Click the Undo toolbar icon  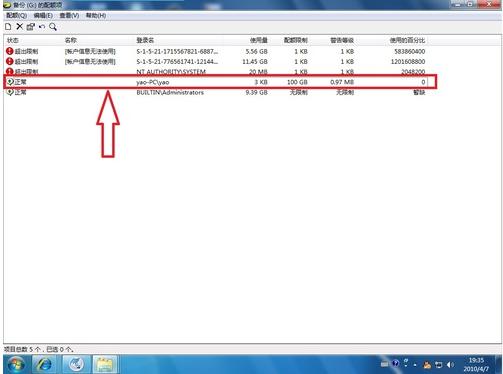(42, 27)
